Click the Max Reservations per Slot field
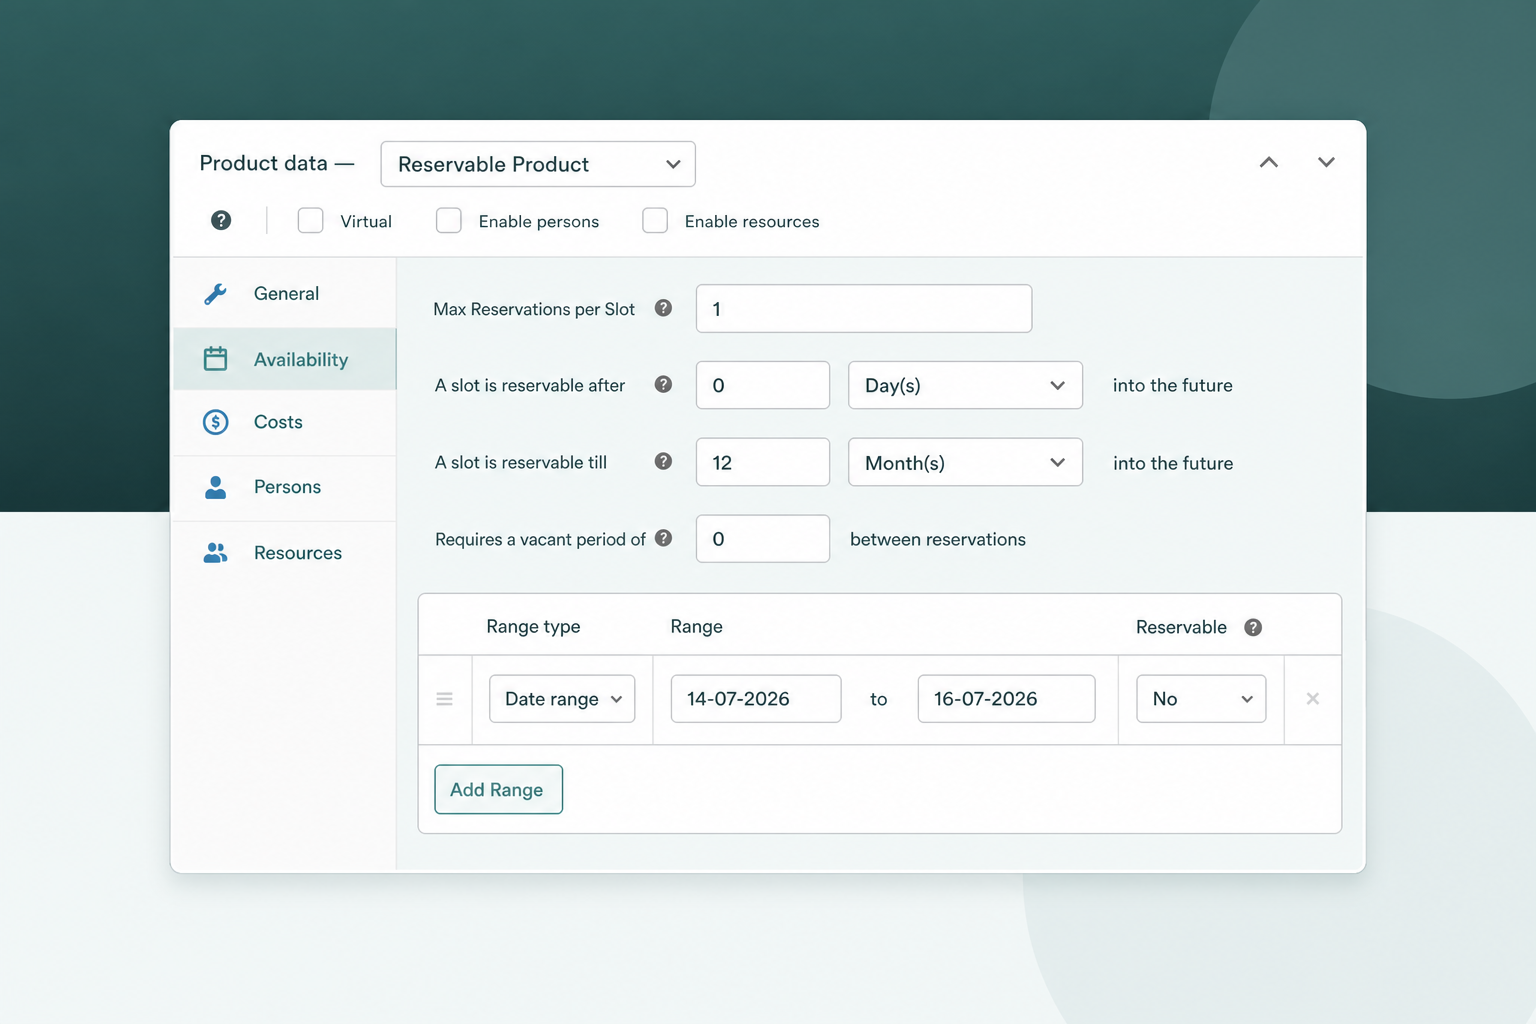 point(864,309)
